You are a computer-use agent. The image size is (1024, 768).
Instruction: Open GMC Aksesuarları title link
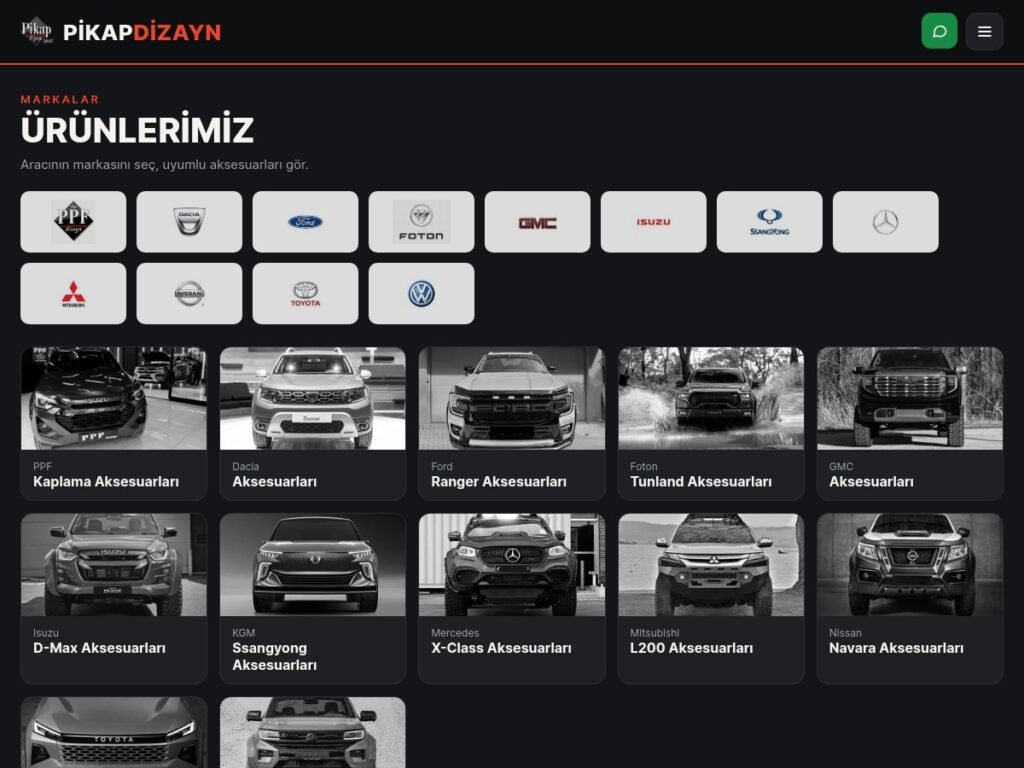click(x=871, y=482)
